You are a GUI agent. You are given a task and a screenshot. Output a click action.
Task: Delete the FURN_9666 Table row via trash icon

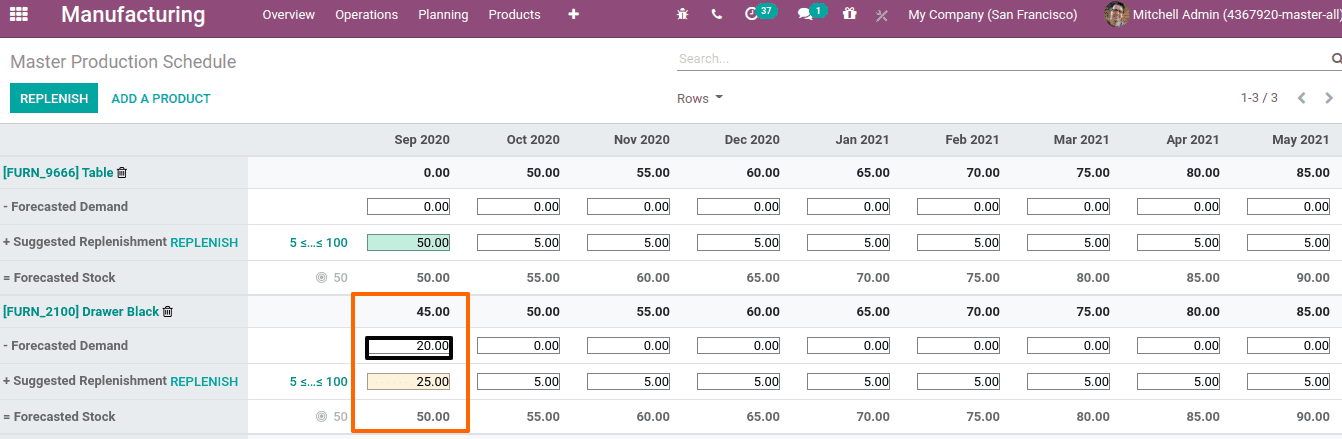[122, 173]
